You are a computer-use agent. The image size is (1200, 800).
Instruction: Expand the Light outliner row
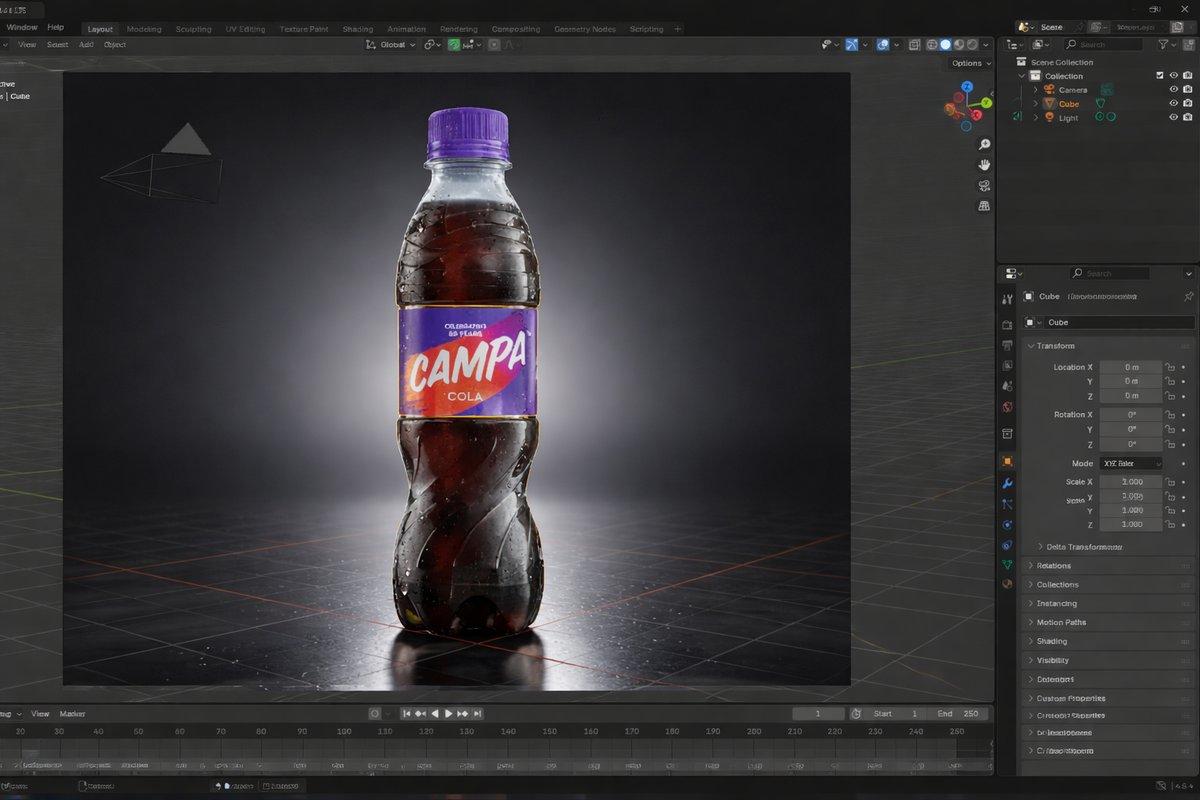point(1035,117)
